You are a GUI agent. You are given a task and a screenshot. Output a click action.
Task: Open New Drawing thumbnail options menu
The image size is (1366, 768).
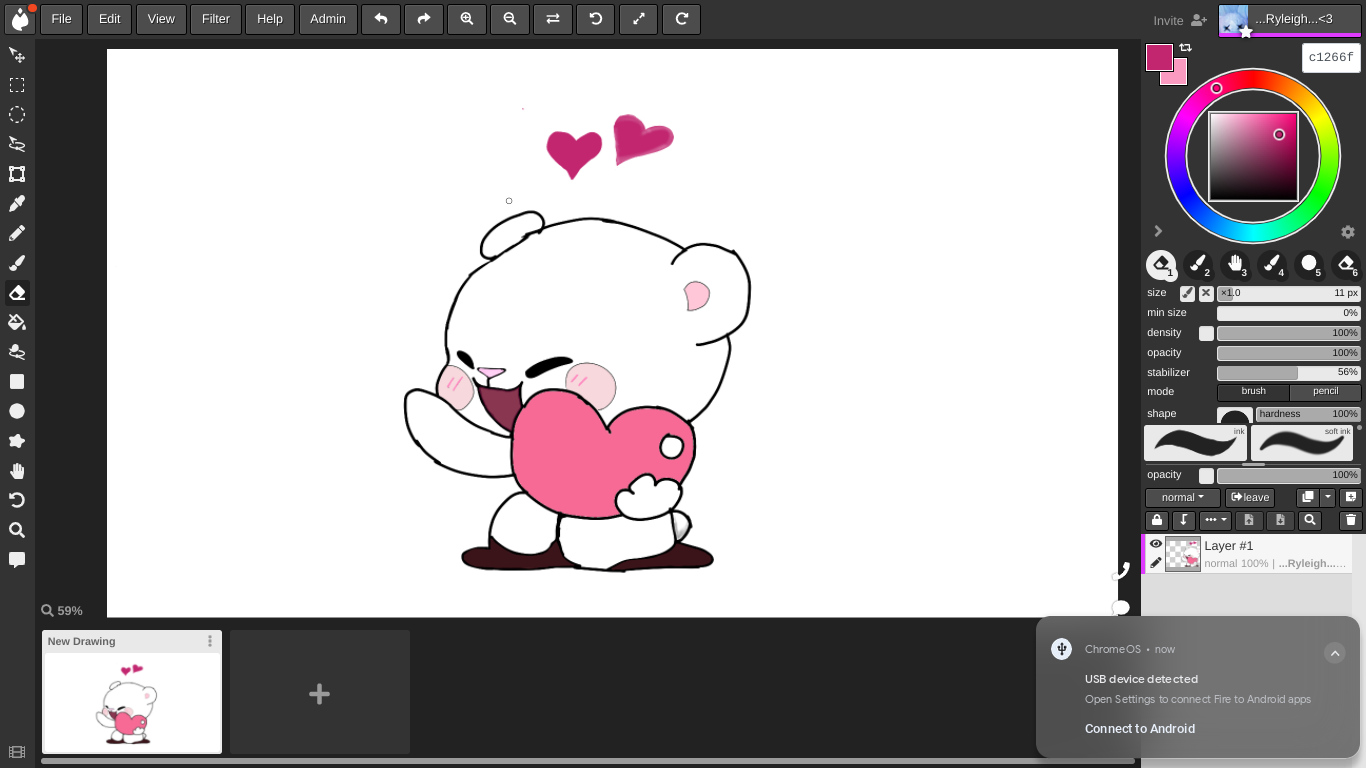coord(210,641)
